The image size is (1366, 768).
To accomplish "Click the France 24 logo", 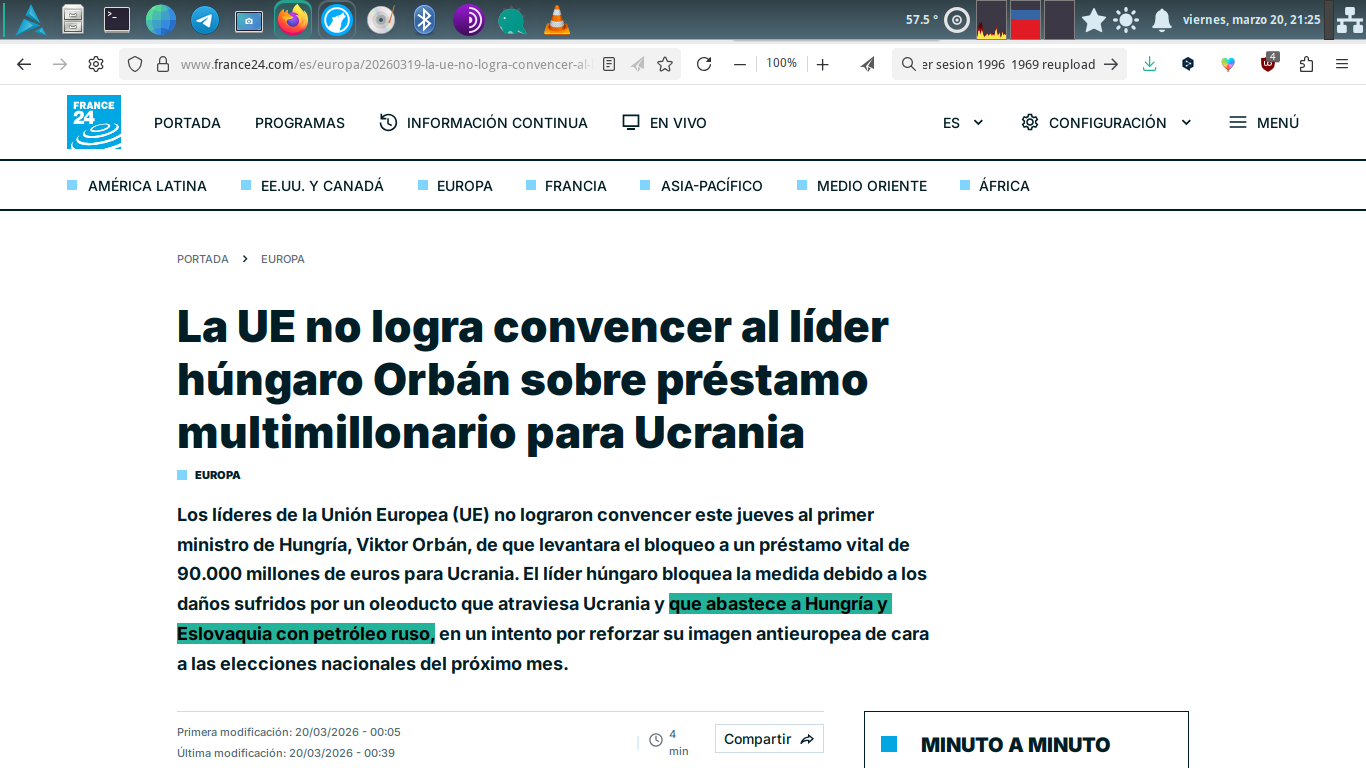I will [x=94, y=122].
